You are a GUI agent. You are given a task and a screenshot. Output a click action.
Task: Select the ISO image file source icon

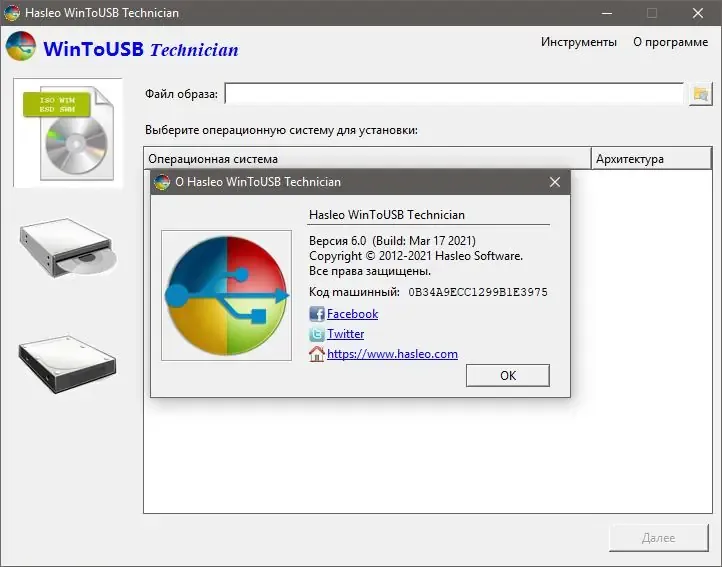coord(68,133)
